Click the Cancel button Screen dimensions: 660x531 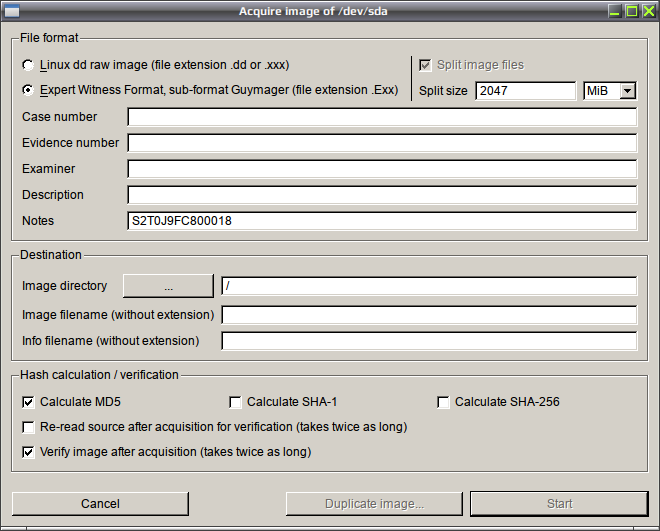tap(100, 504)
